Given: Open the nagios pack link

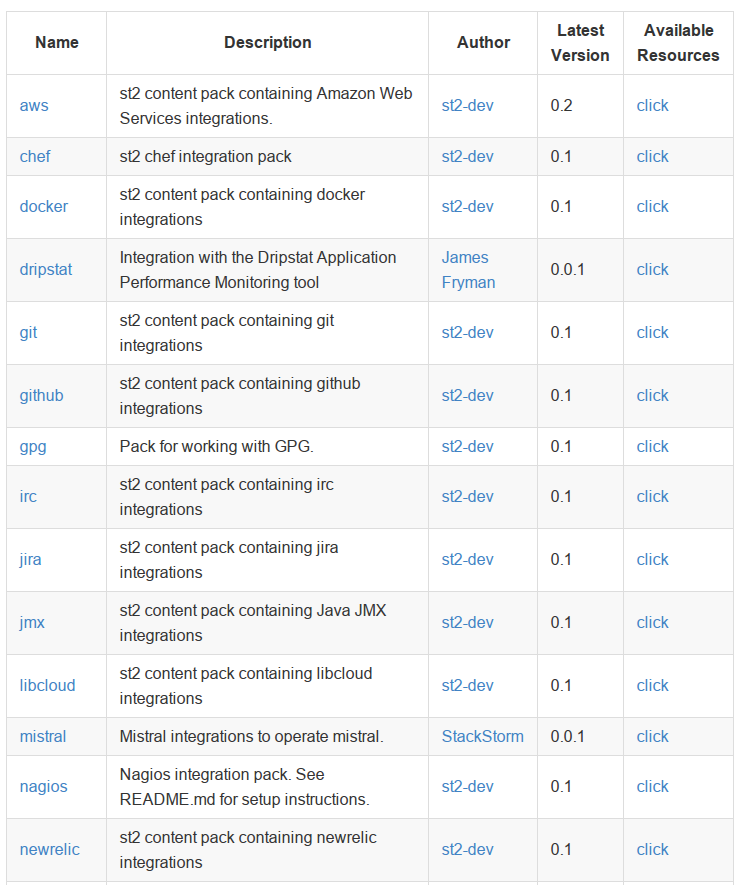Looking at the screenshot, I should click(x=43, y=787).
